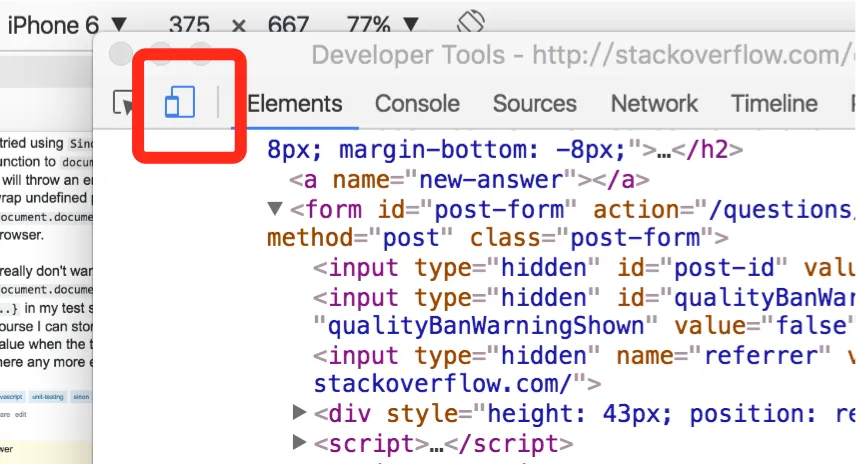Toggle the device toolbar icon

tap(180, 102)
